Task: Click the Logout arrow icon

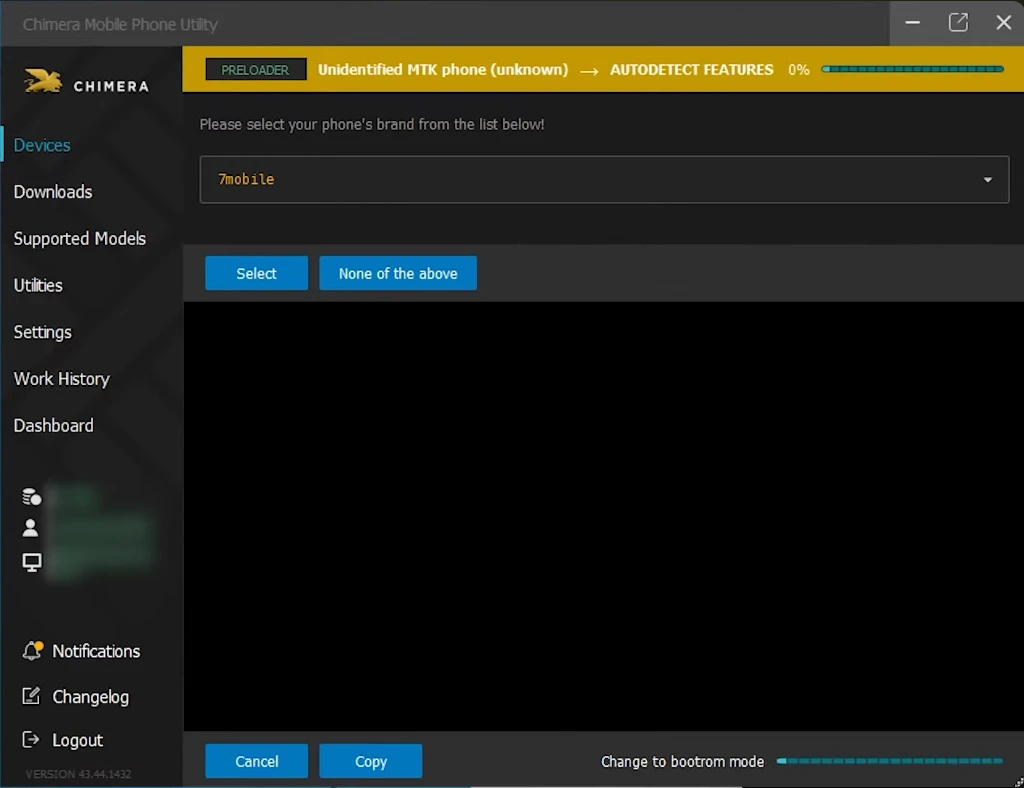Action: coord(32,740)
